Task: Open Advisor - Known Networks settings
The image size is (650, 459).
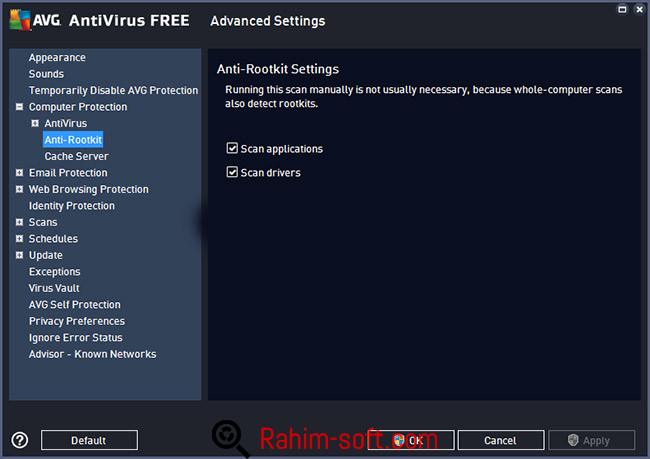Action: [x=92, y=354]
